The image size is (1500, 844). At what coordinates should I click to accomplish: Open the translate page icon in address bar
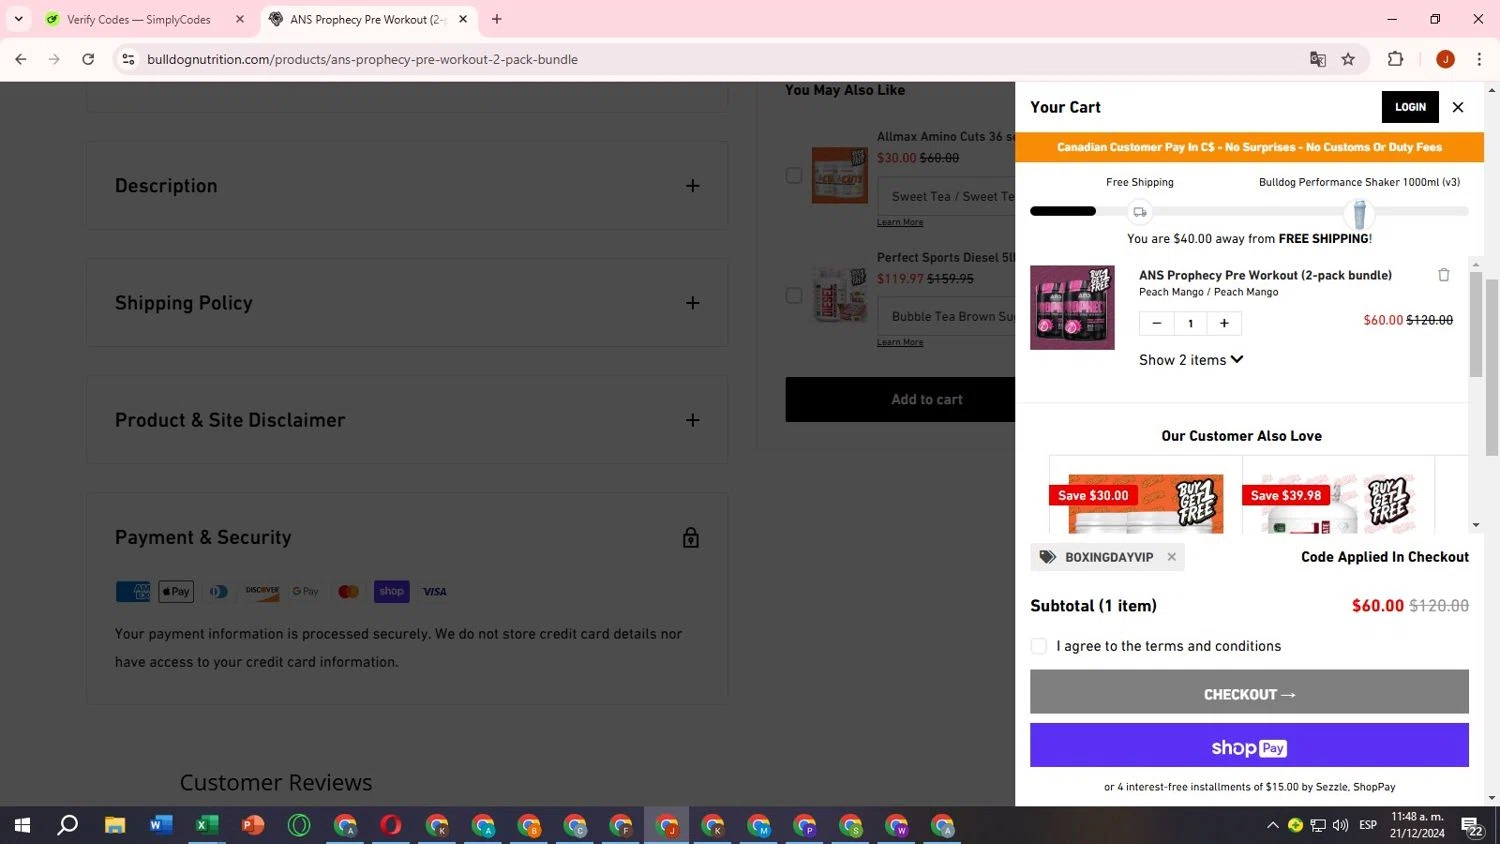pyautogui.click(x=1318, y=59)
